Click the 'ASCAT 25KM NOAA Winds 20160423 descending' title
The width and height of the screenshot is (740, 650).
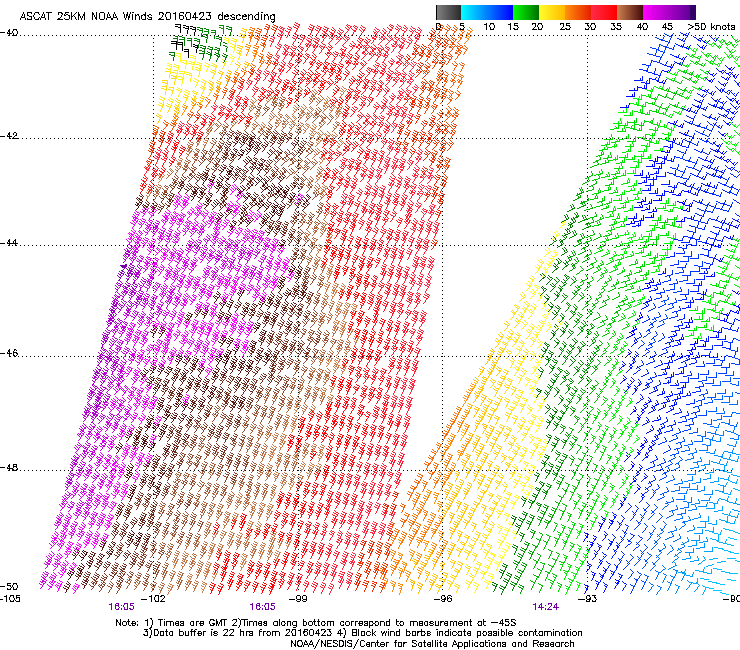point(147,16)
